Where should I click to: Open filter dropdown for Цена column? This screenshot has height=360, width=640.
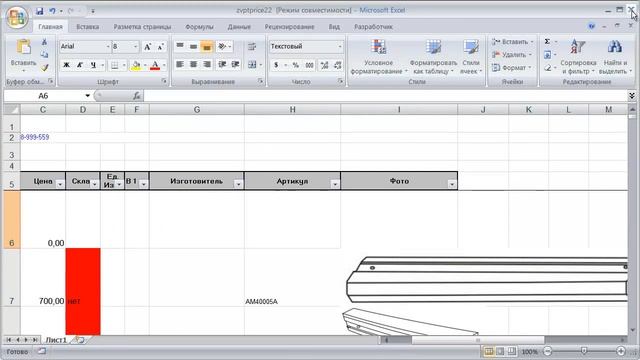(x=60, y=184)
